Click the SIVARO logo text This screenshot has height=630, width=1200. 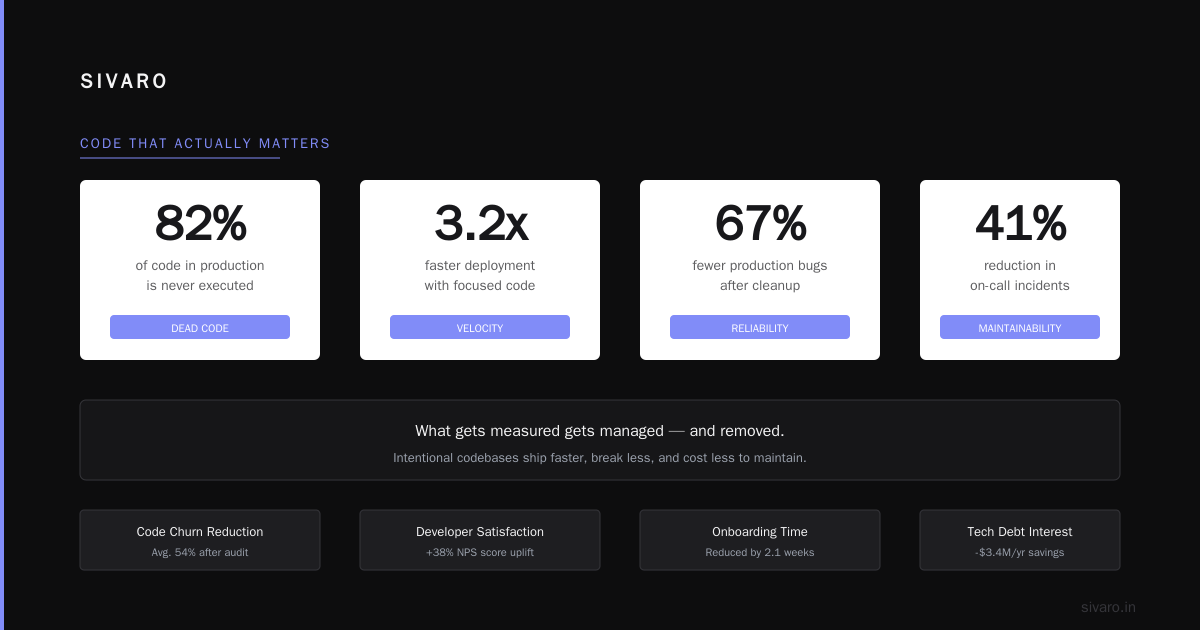[x=124, y=82]
